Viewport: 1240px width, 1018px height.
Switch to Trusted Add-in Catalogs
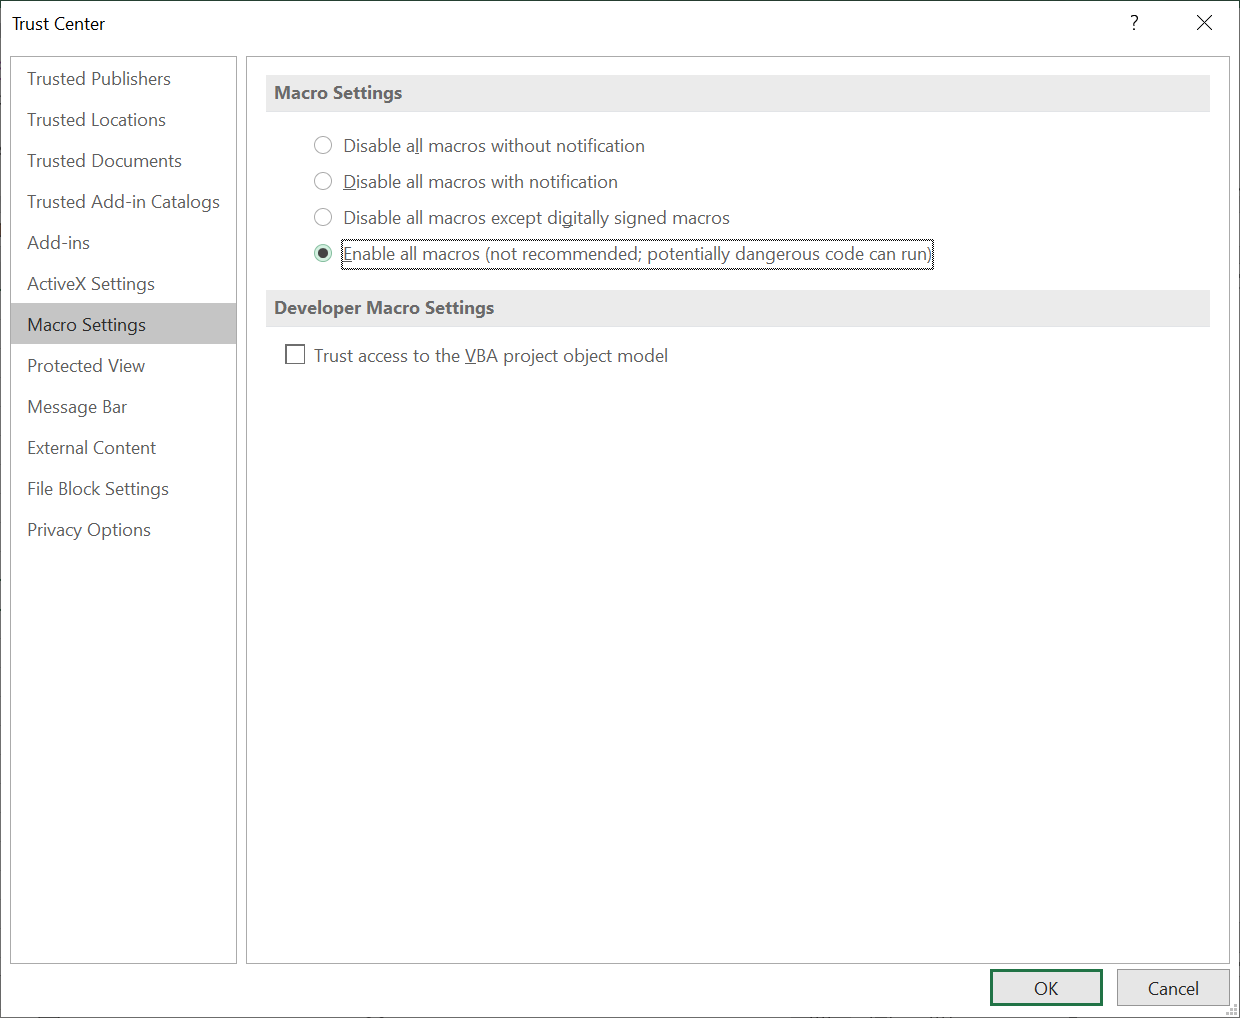coord(123,202)
